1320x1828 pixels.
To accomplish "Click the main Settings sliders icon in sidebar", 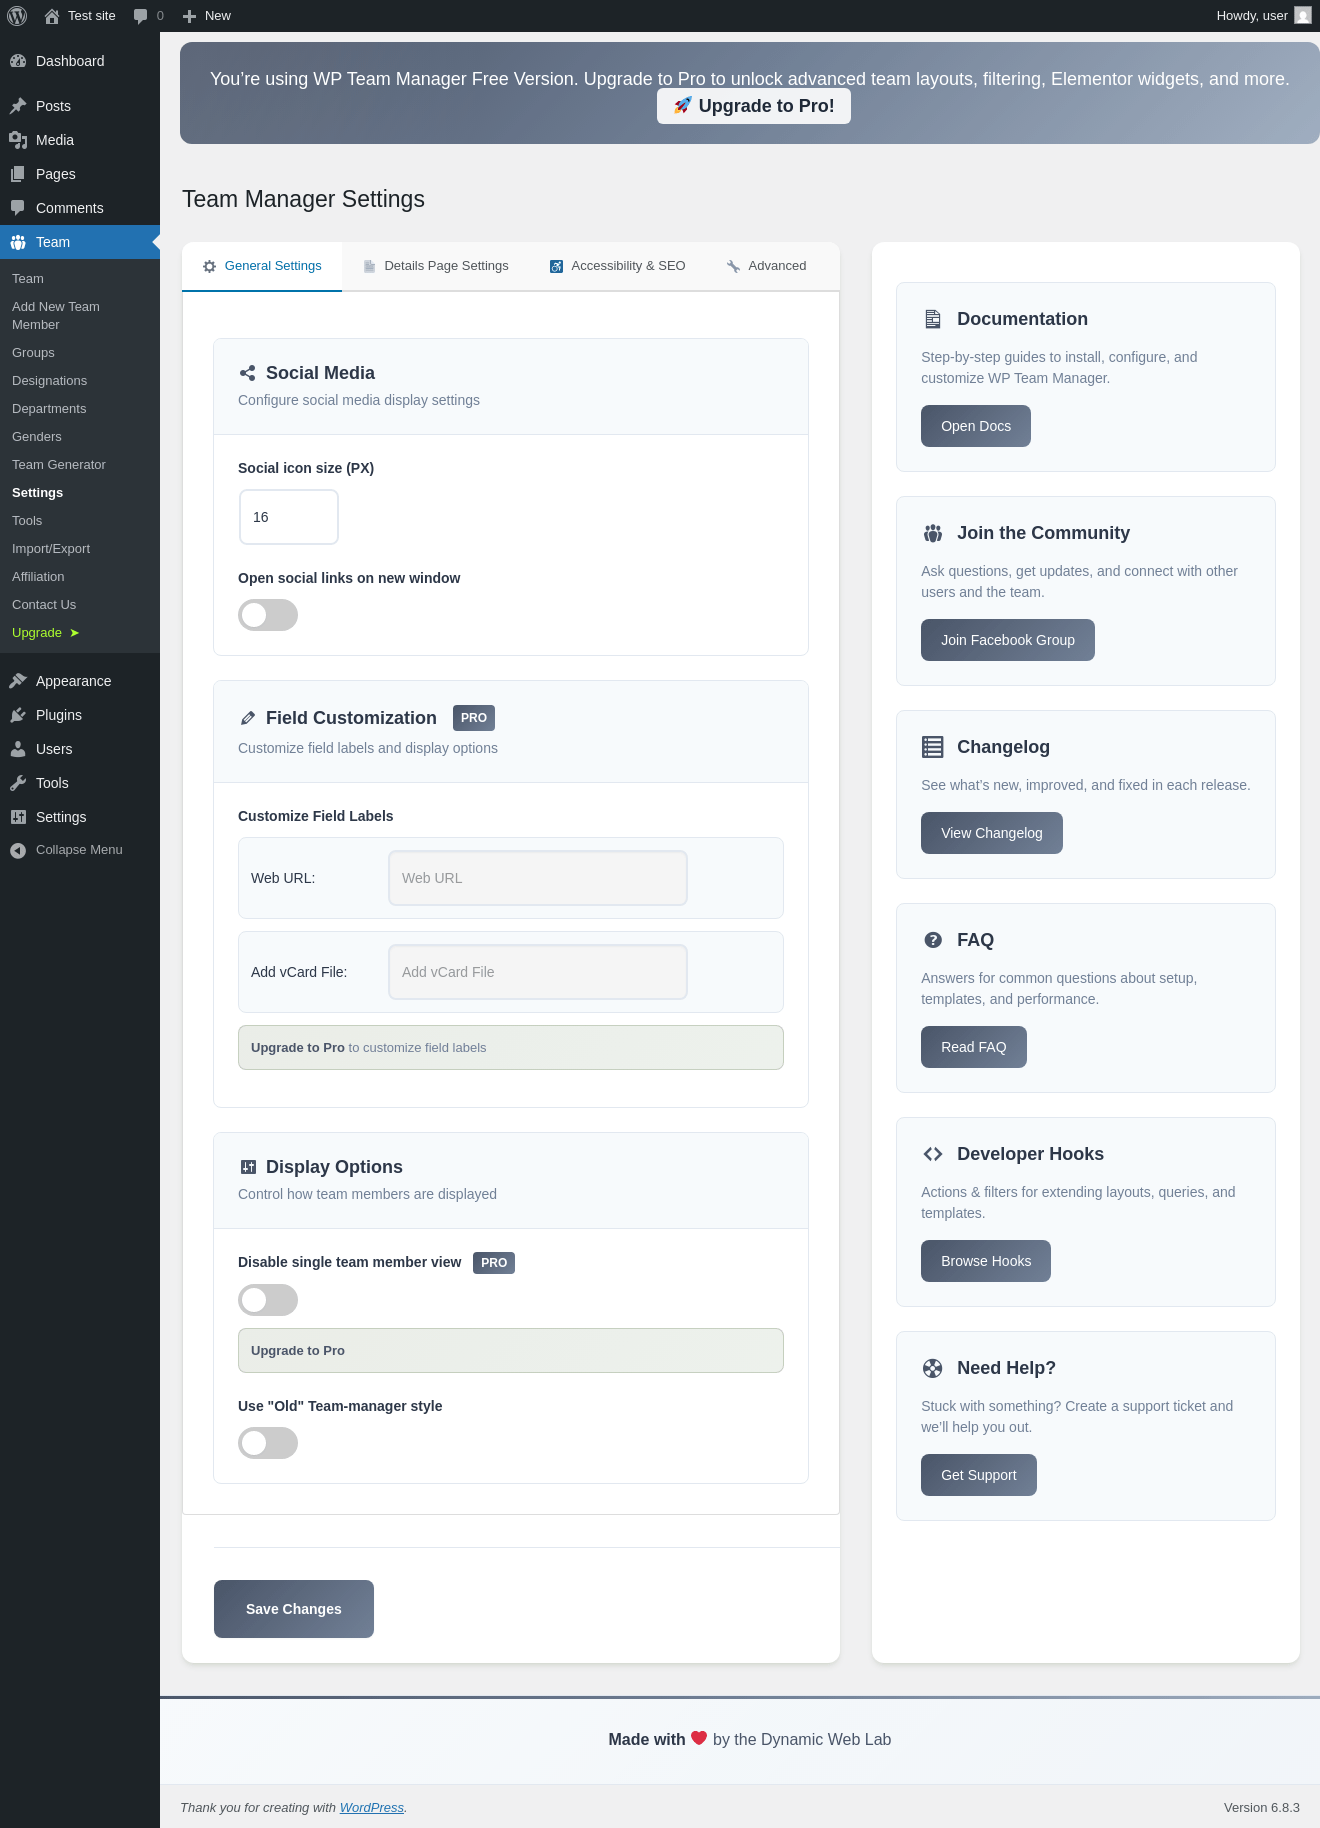I will (x=18, y=817).
